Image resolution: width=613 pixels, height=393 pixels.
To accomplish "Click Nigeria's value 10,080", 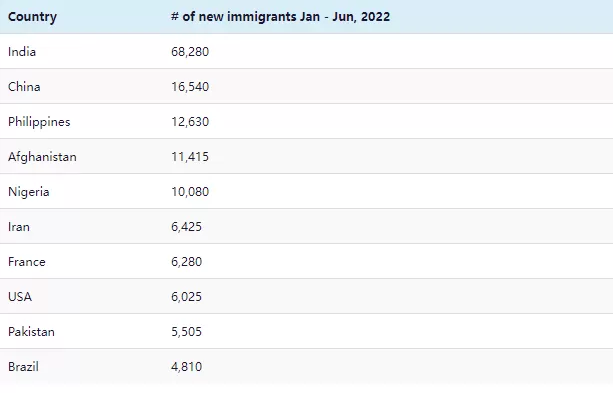I will click(x=190, y=192).
